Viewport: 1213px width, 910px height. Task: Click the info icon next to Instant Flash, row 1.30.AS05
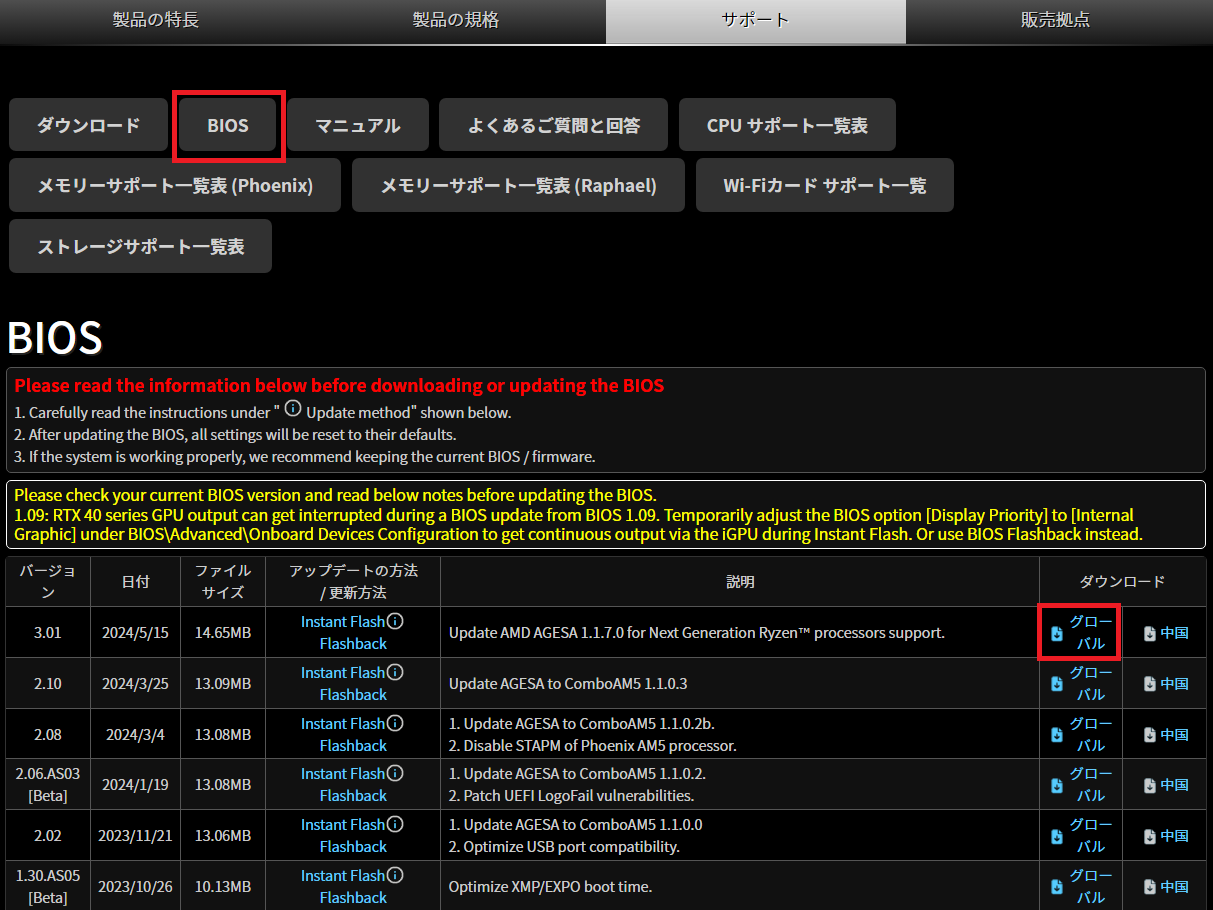[395, 875]
